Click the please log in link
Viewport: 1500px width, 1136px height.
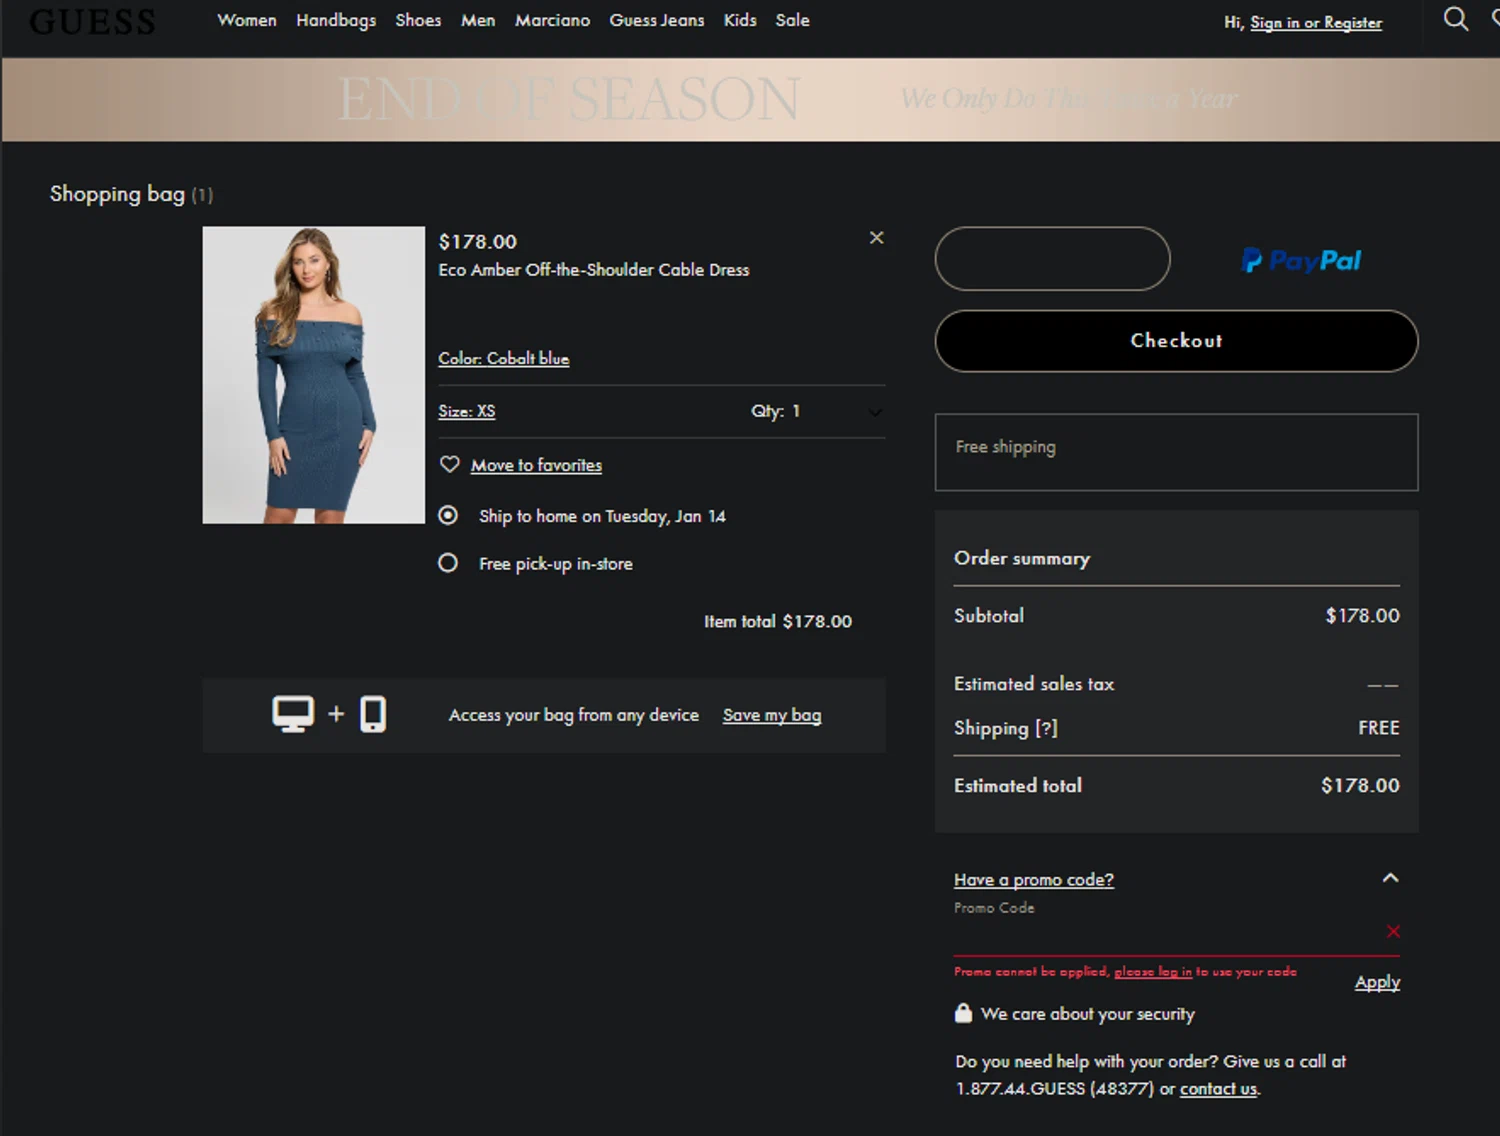[1153, 971]
